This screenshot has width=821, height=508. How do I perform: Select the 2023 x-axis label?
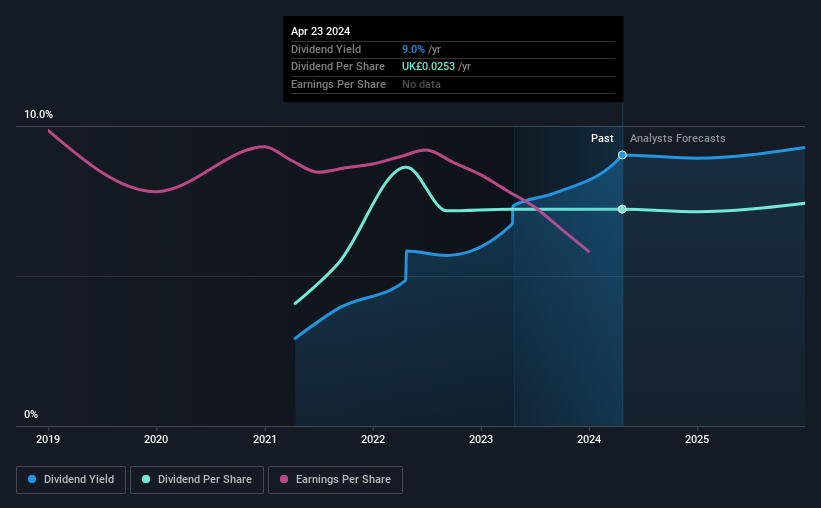click(x=481, y=439)
